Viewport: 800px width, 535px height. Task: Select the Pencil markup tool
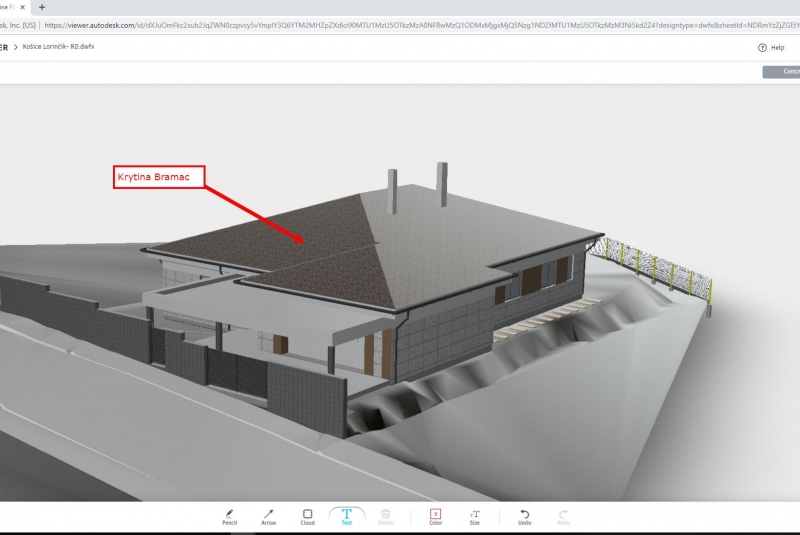click(230, 517)
